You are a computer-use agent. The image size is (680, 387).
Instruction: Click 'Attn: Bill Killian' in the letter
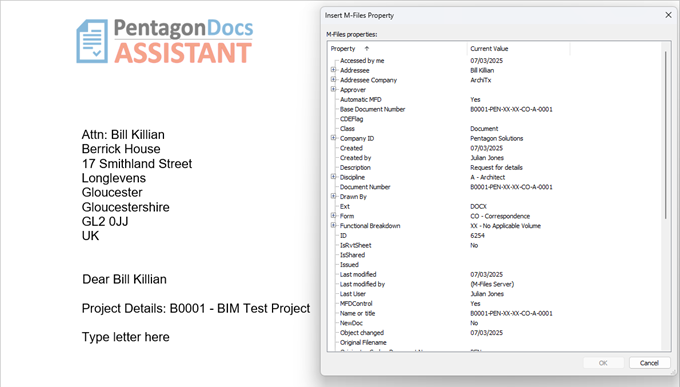point(123,134)
